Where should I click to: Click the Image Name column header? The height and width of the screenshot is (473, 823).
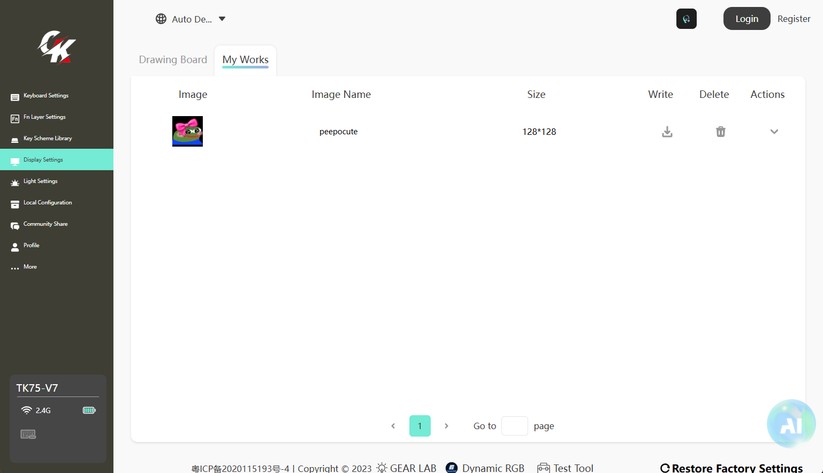click(341, 94)
